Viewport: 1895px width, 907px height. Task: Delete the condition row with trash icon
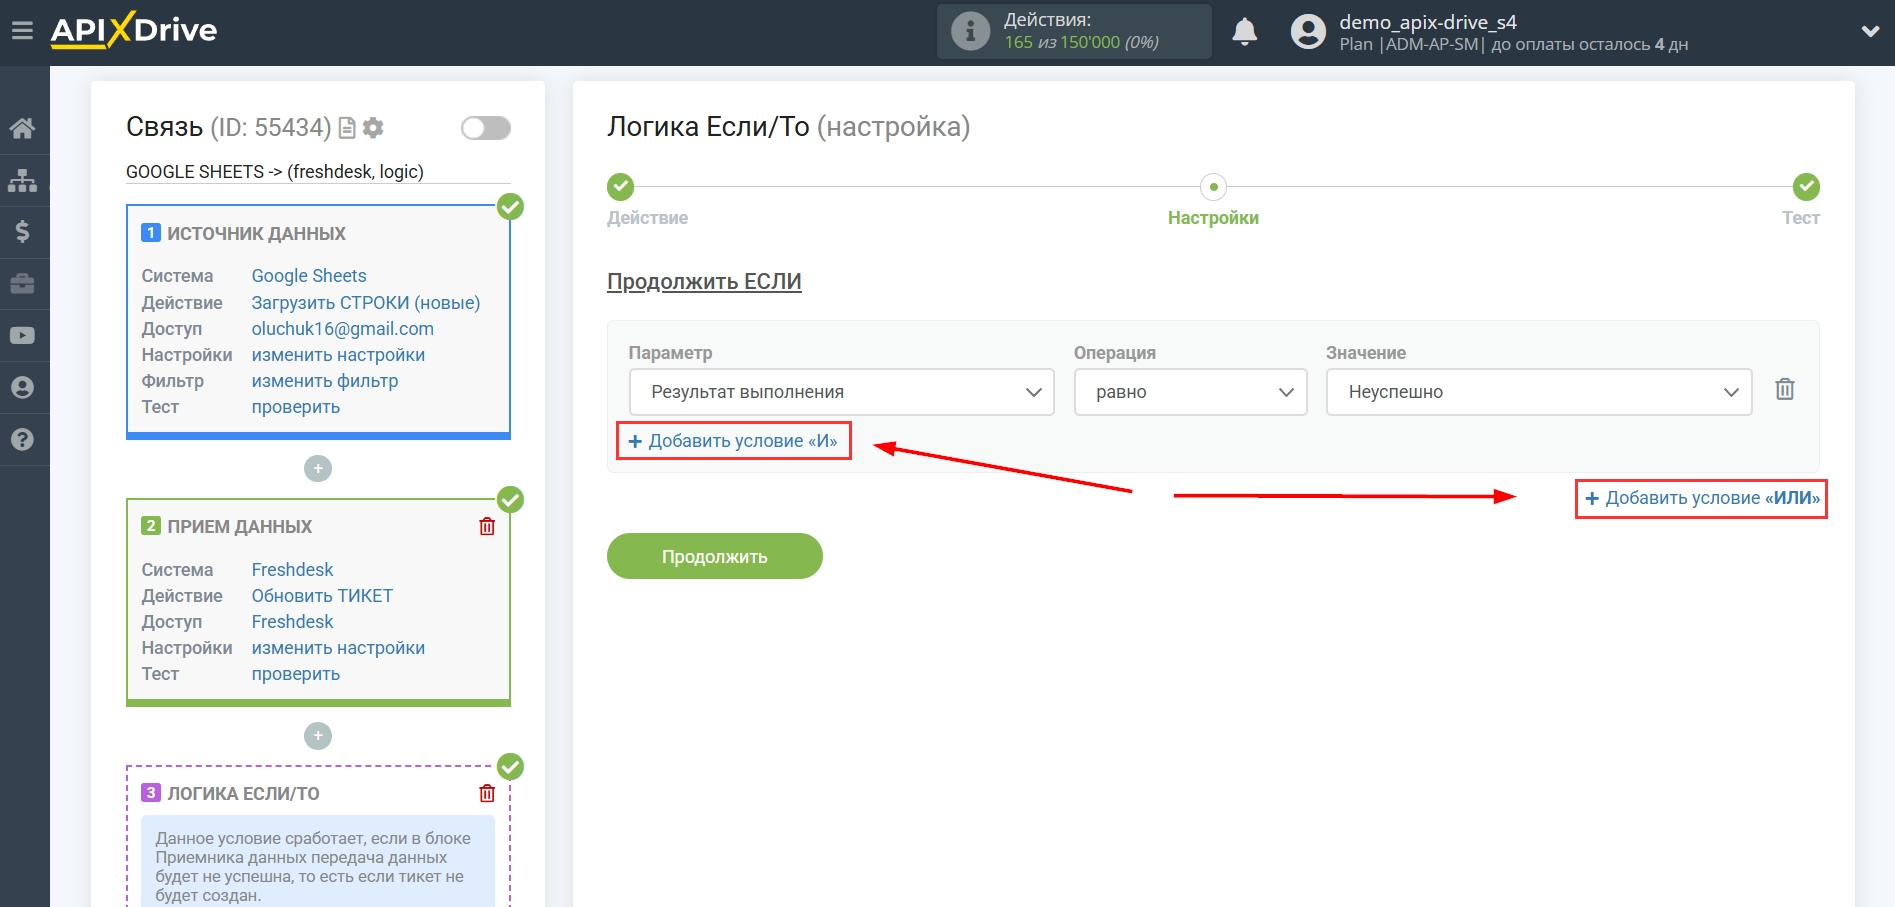(x=1785, y=389)
